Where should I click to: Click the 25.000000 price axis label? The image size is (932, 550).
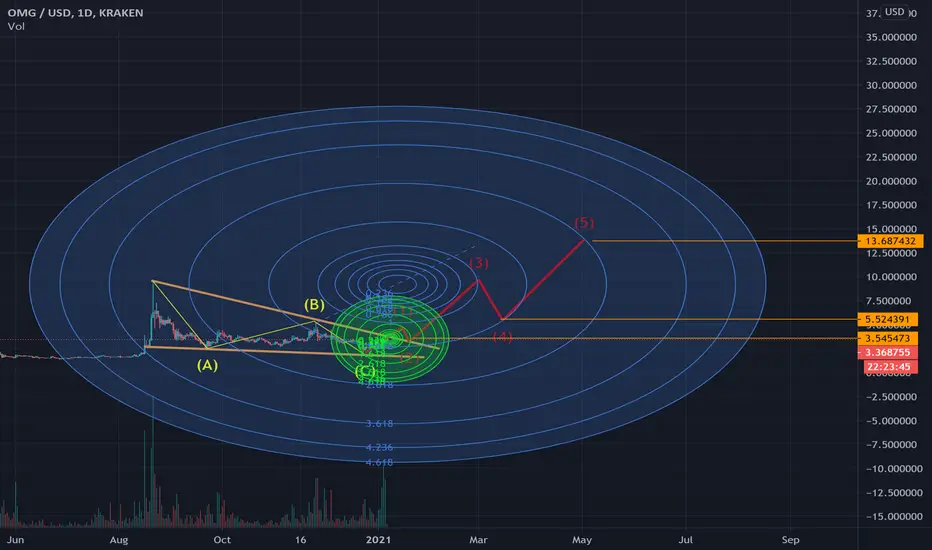tap(891, 133)
